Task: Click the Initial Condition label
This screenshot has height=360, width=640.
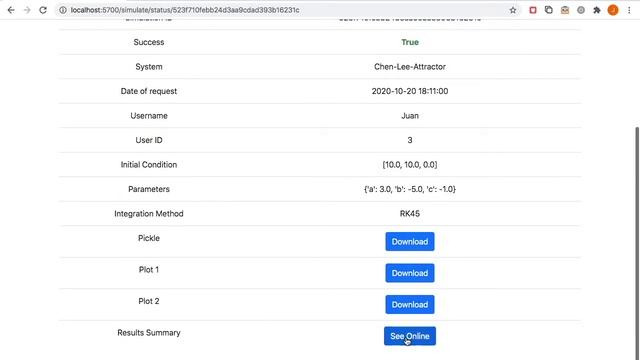Action: click(149, 164)
